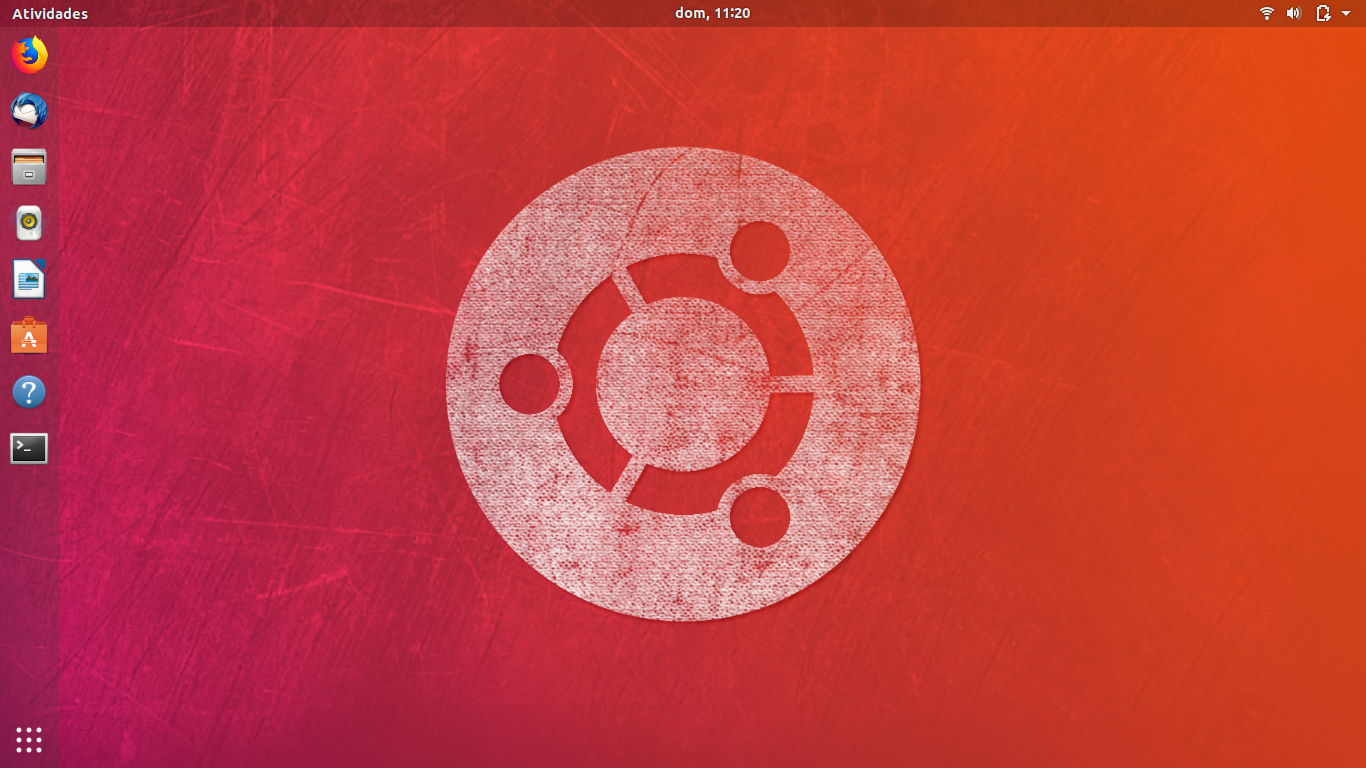Open Ubuntu Software store icon
Screen dimensions: 1366x768
[29, 336]
